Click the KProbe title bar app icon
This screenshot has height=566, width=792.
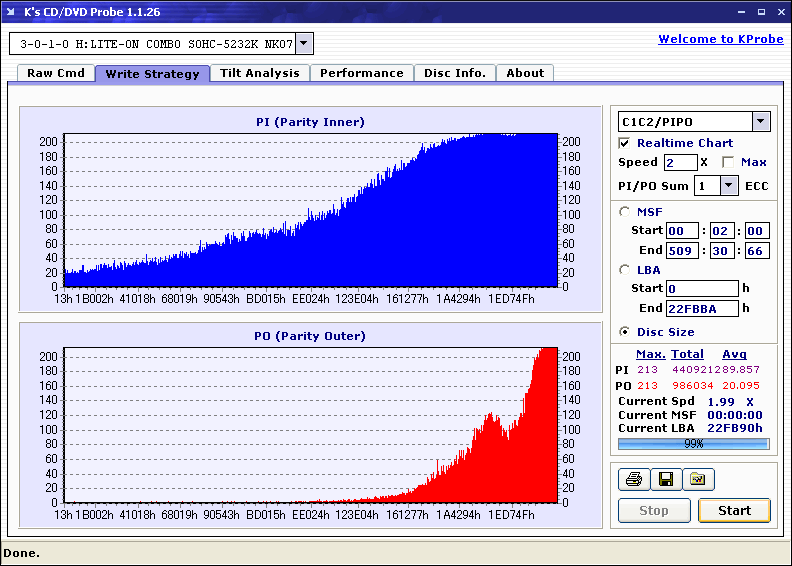tap(11, 12)
